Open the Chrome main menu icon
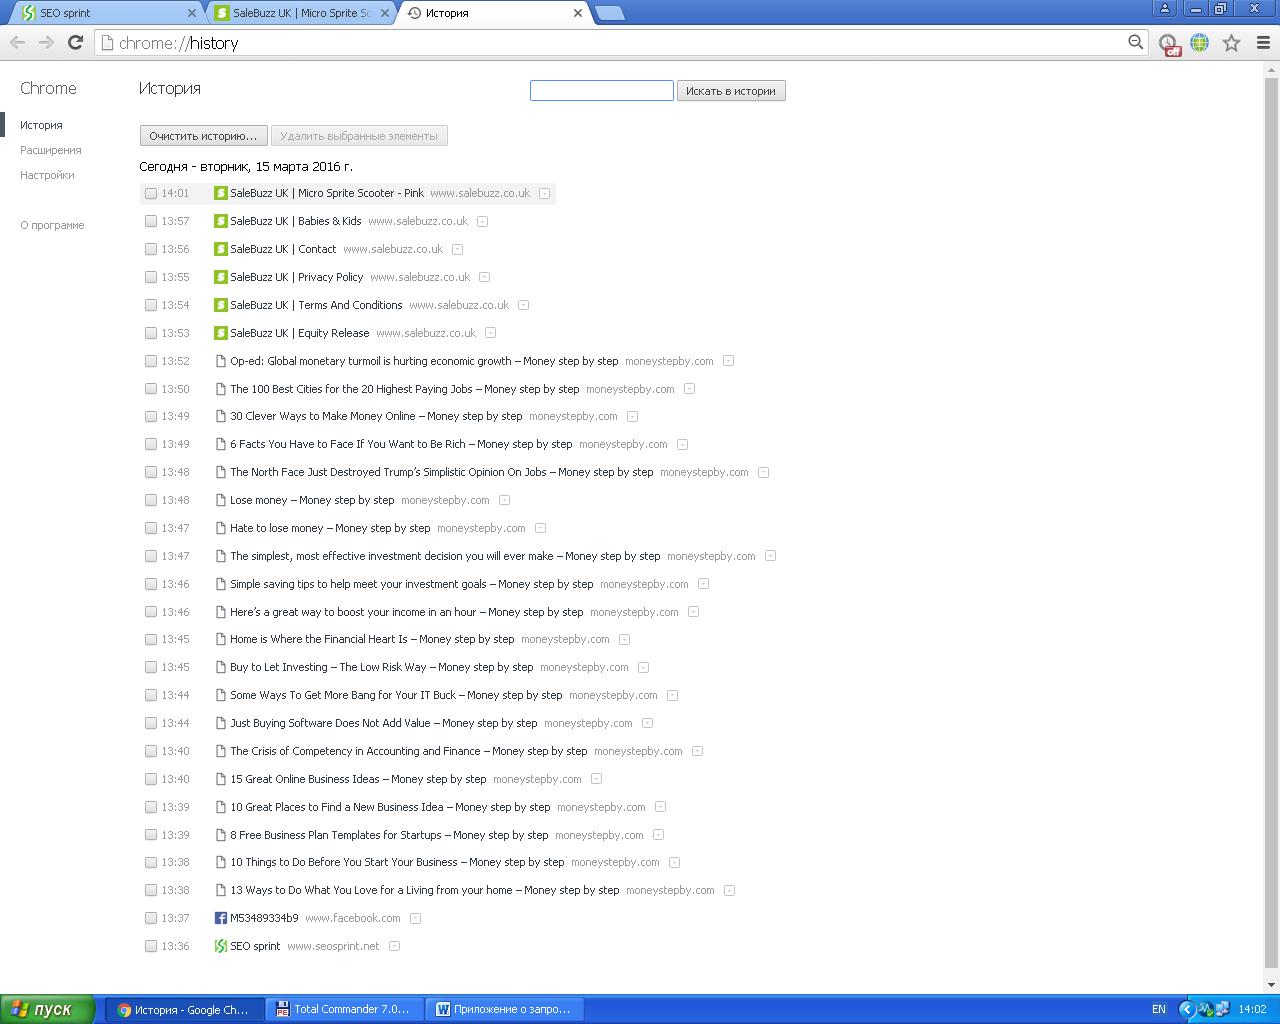The width and height of the screenshot is (1280, 1024). point(1262,43)
